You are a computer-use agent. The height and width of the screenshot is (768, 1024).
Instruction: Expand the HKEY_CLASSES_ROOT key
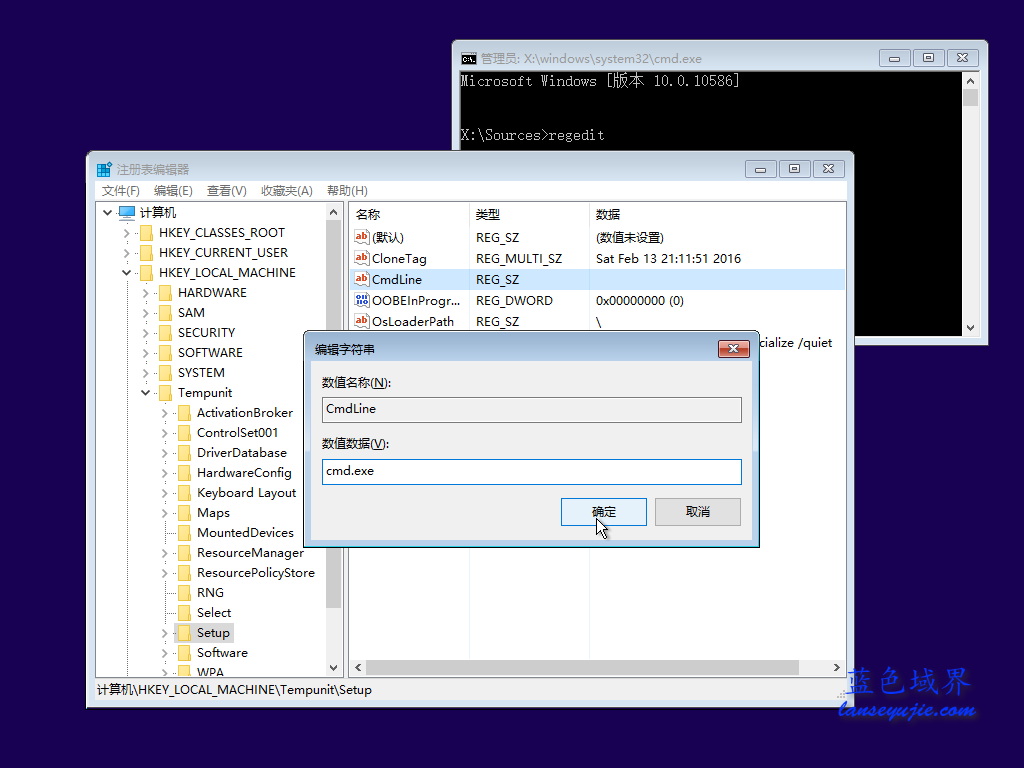pyautogui.click(x=127, y=233)
